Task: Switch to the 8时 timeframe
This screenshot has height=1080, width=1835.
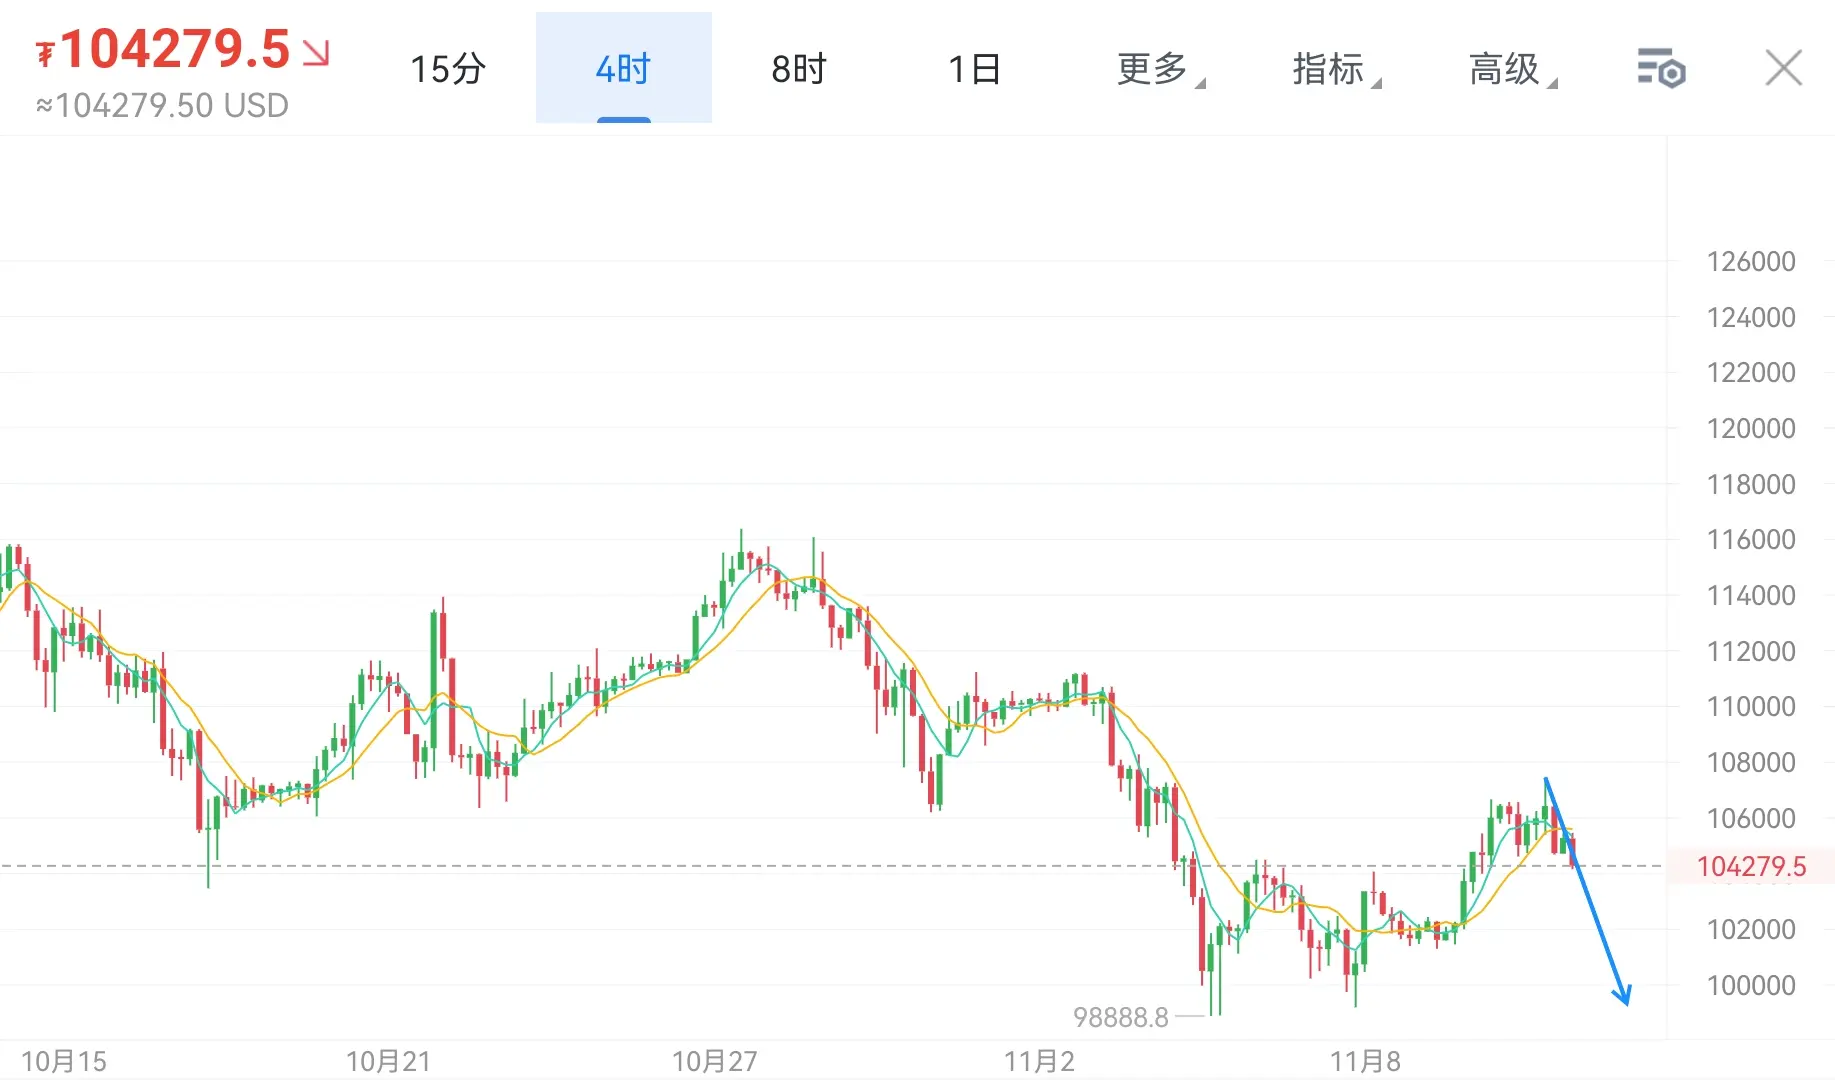Action: [x=799, y=69]
